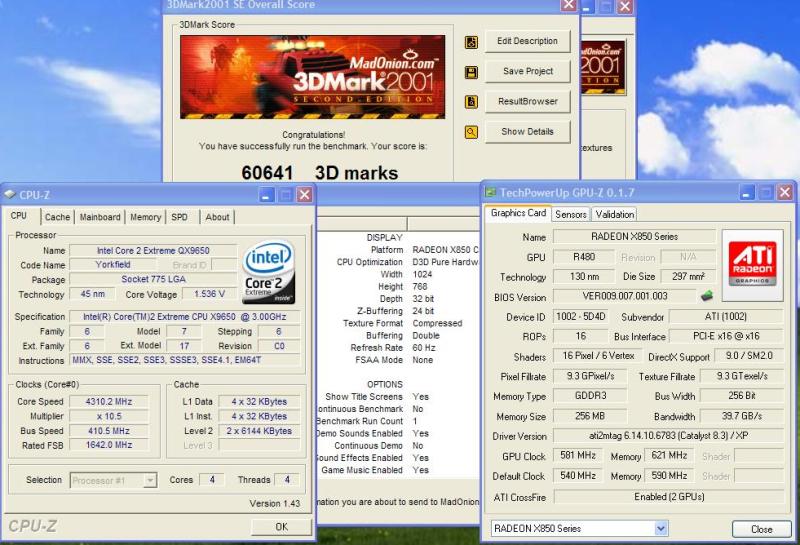Click the Edit Description icon in 3DMark

pos(471,42)
